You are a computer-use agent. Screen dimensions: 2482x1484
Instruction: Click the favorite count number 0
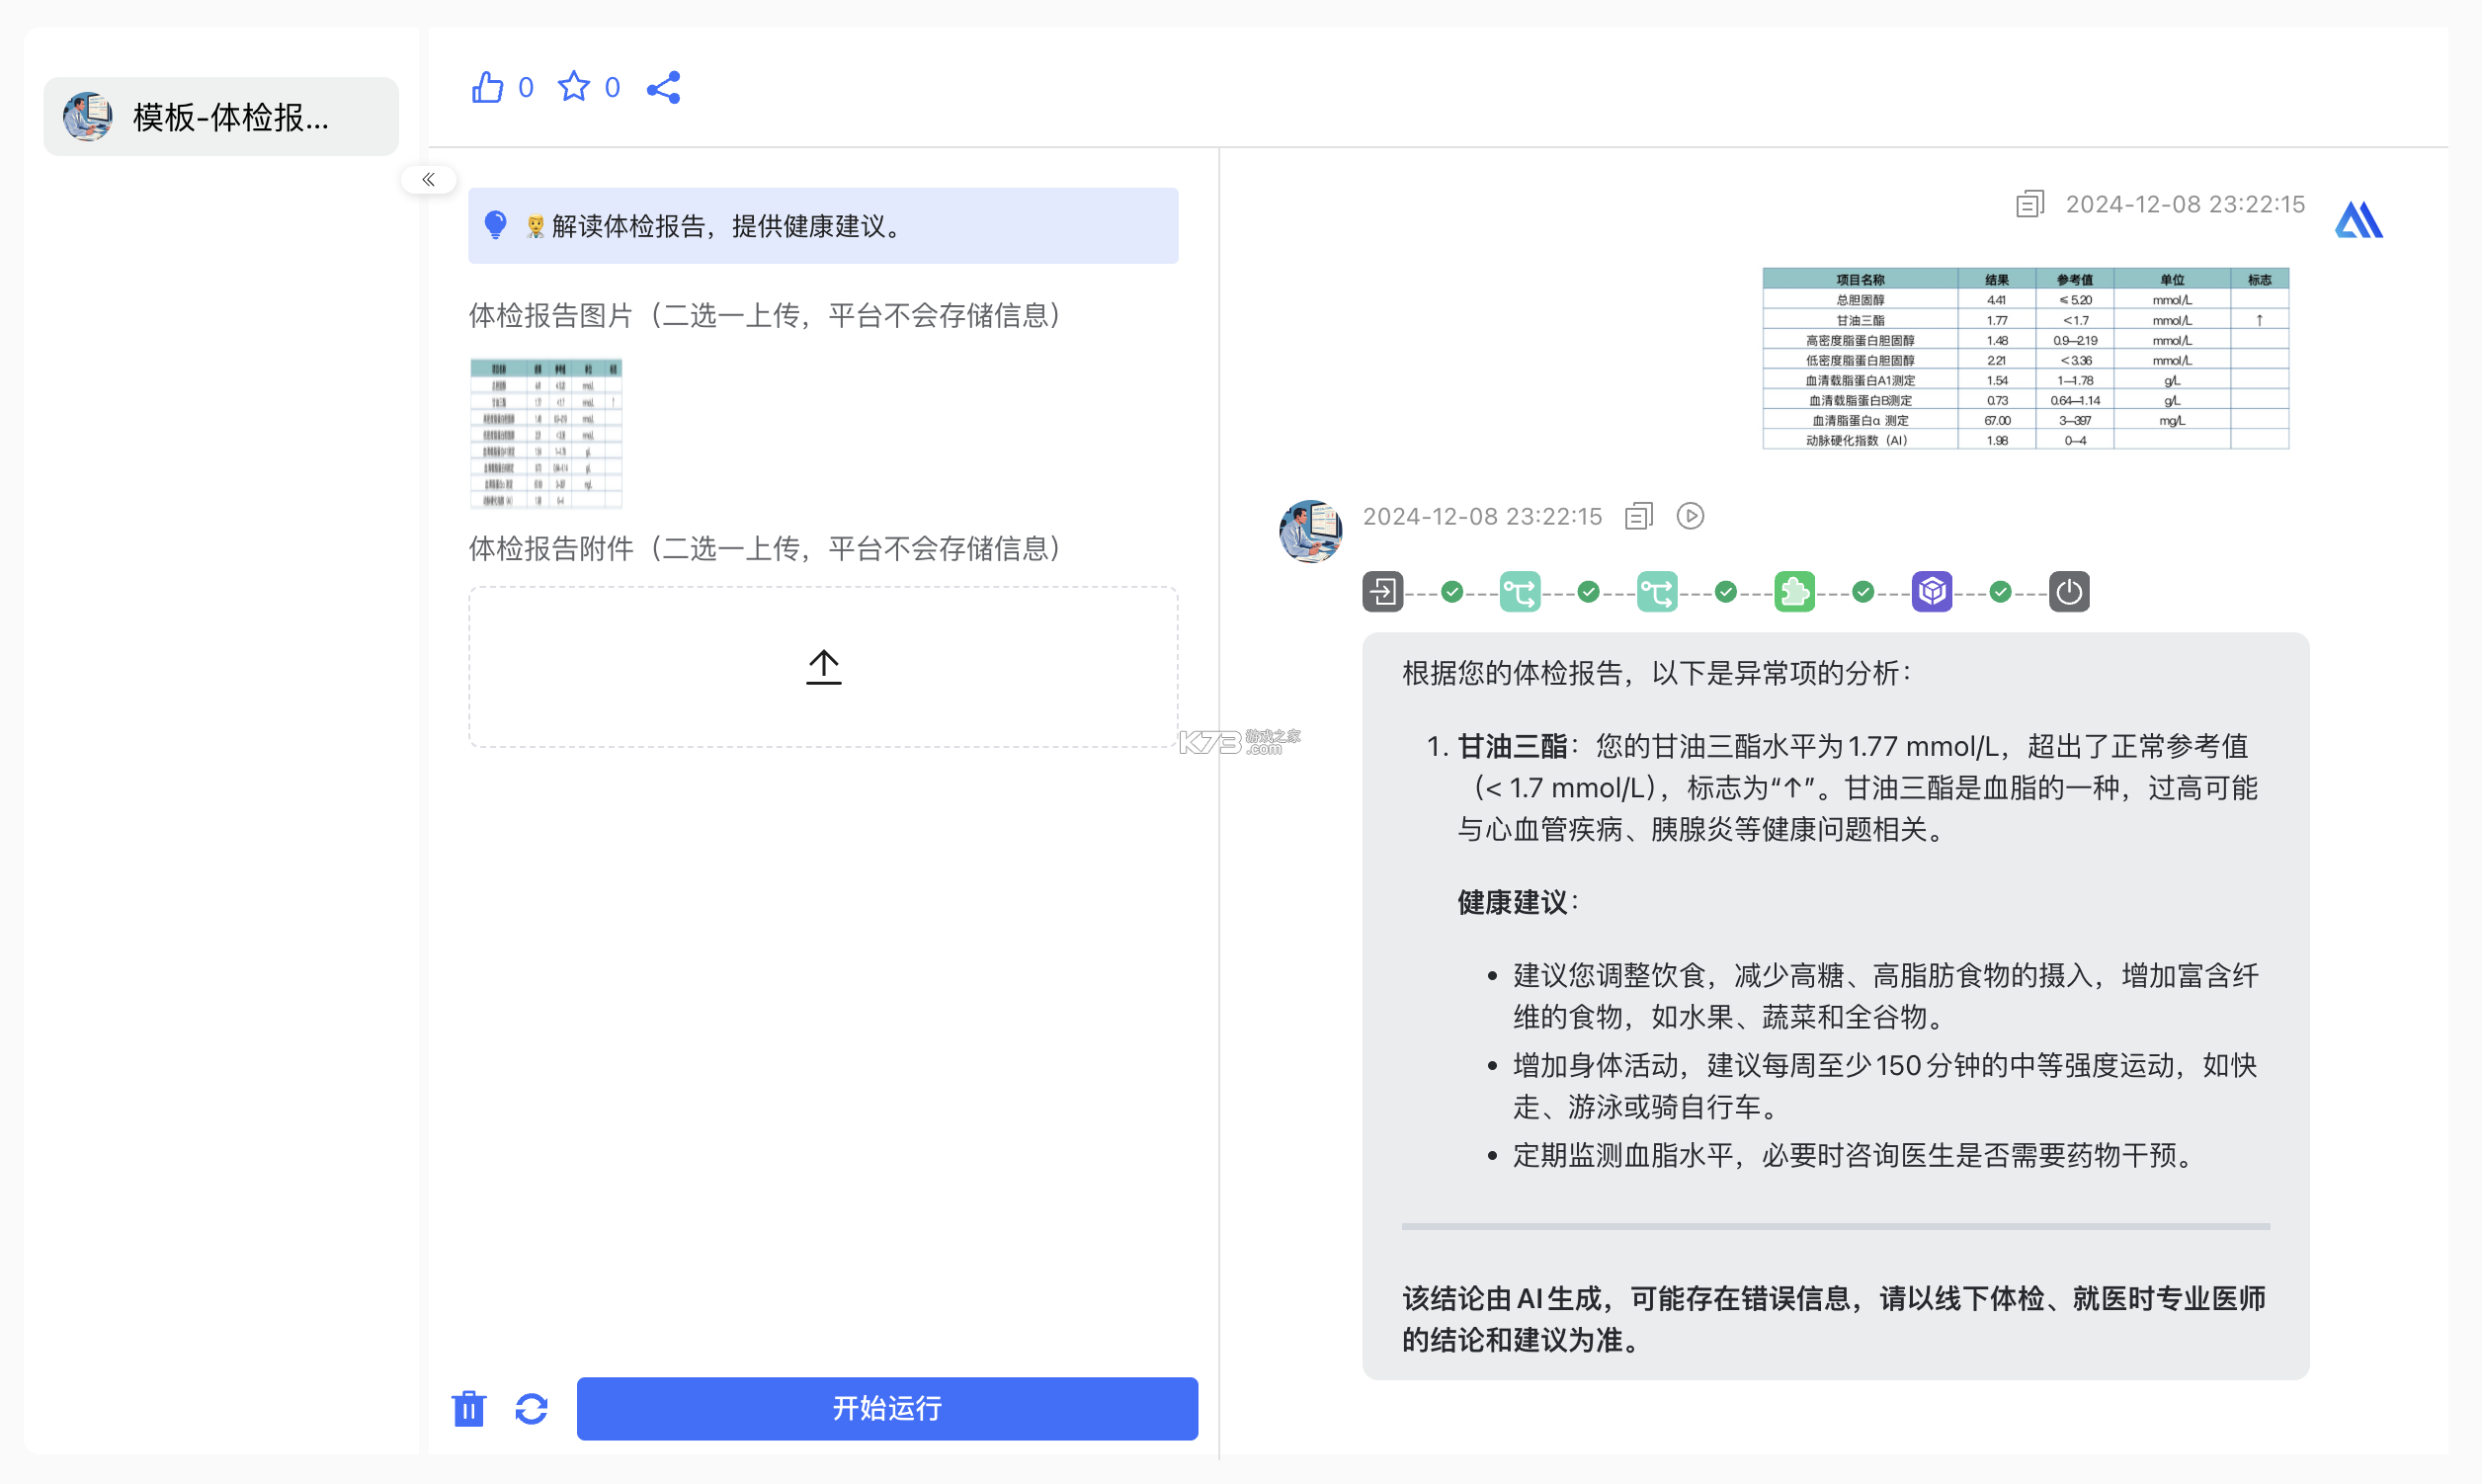pyautogui.click(x=612, y=88)
